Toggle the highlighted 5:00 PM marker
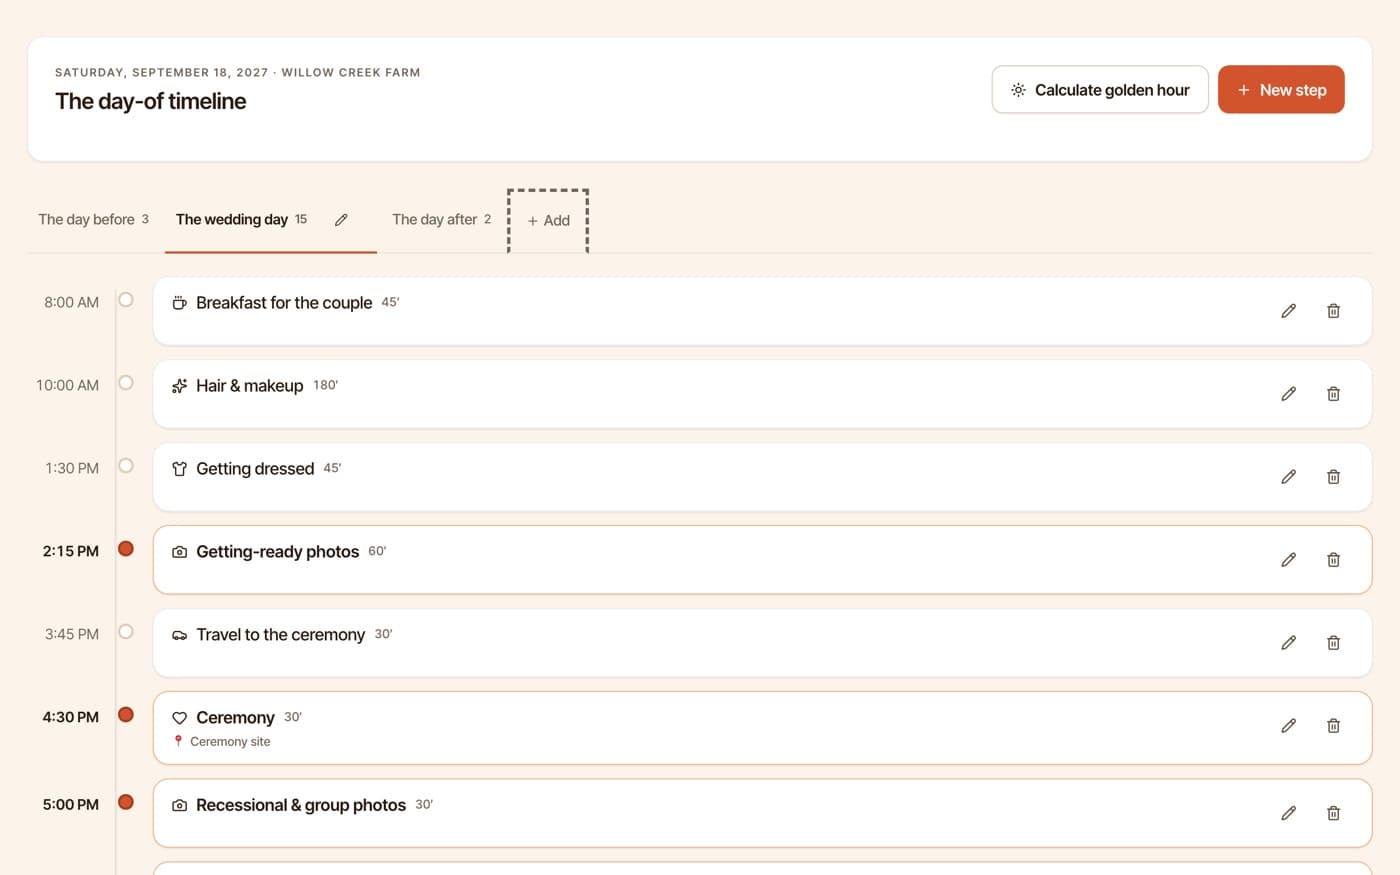Viewport: 1400px width, 875px height. pos(126,801)
